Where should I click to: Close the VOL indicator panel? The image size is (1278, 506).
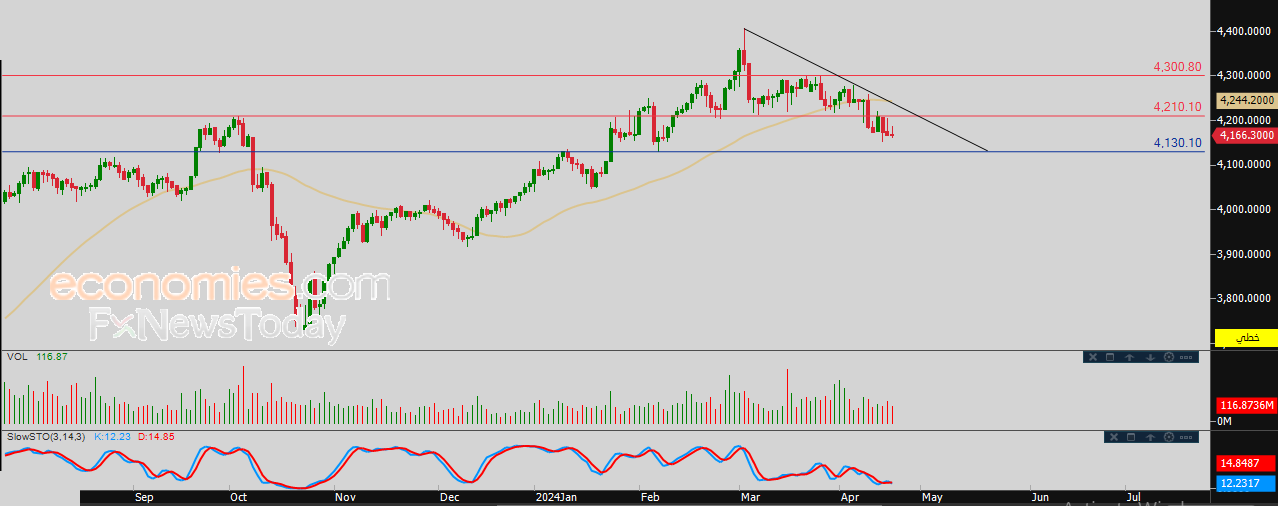(1093, 357)
